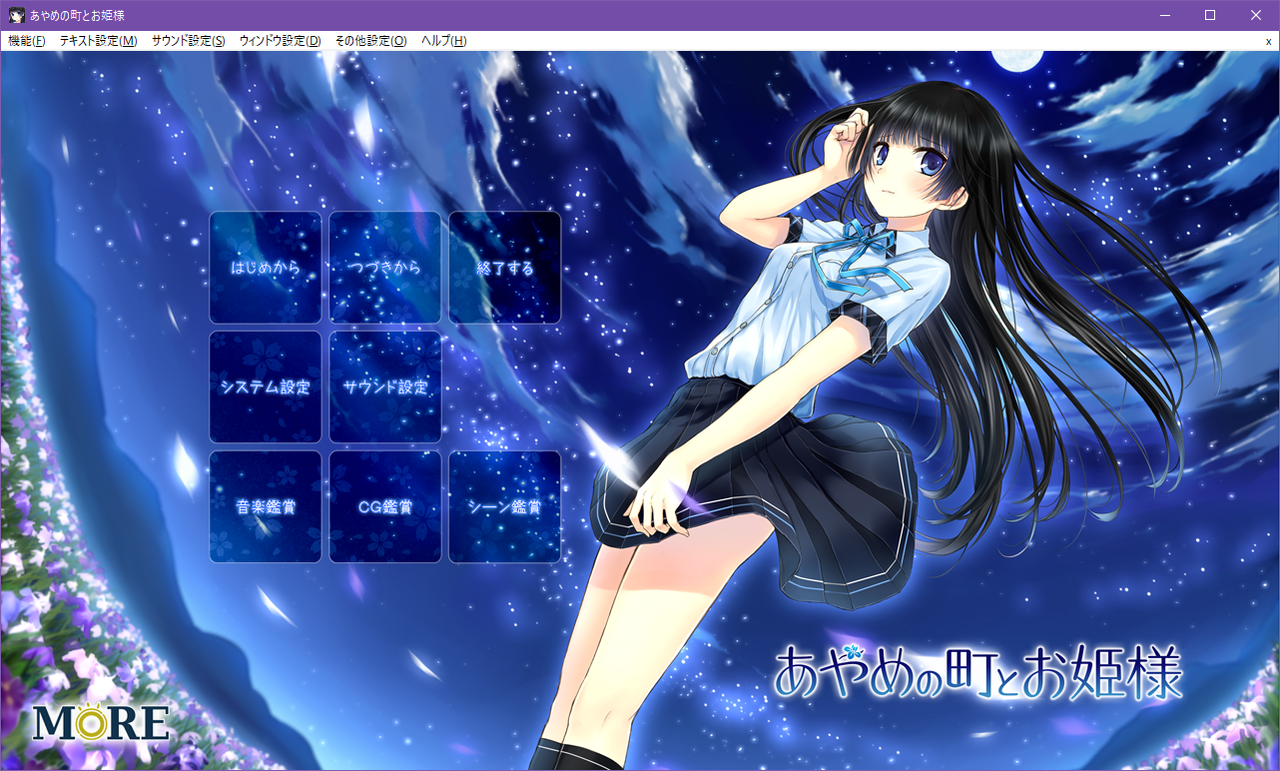The image size is (1280, 771).
Task: Open the その他設定(O) menu
Action: coord(371,41)
